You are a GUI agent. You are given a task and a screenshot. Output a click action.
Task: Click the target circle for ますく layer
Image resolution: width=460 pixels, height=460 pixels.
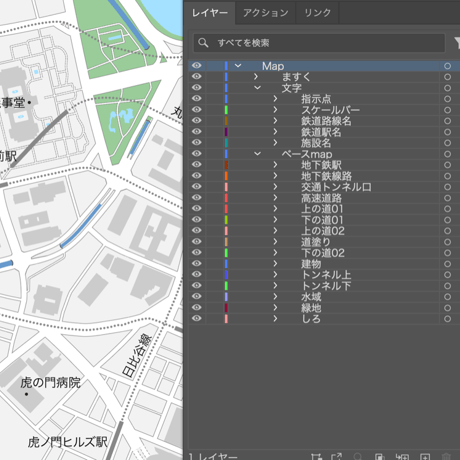point(447,77)
